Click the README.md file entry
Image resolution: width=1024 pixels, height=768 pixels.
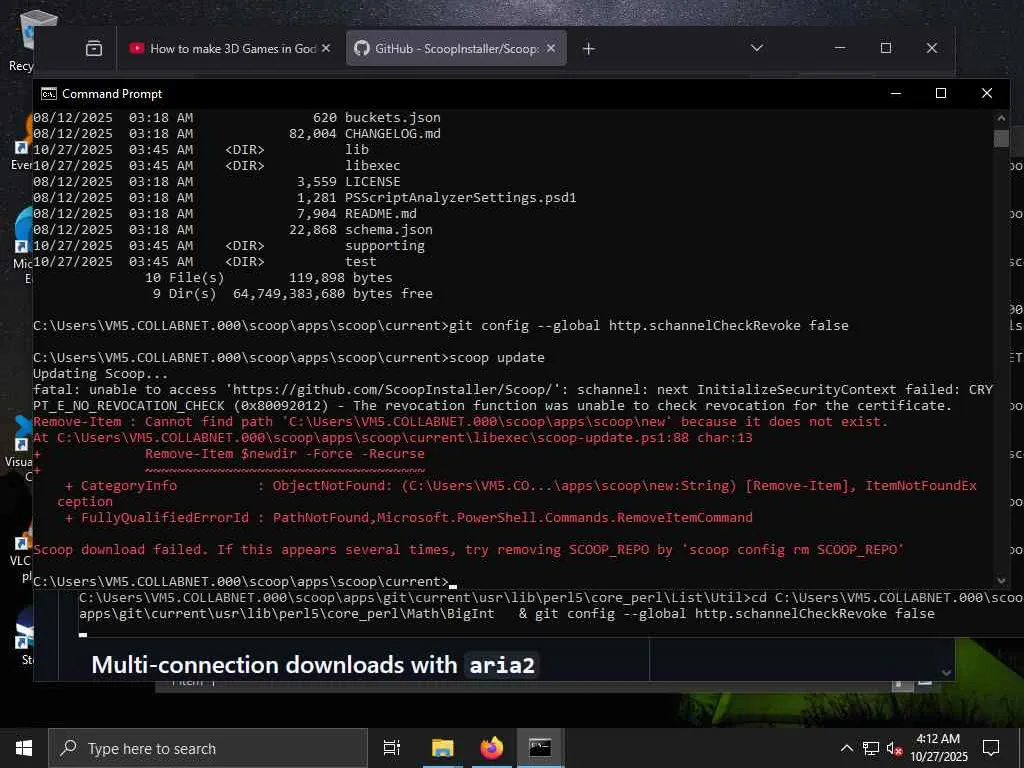(x=381, y=214)
